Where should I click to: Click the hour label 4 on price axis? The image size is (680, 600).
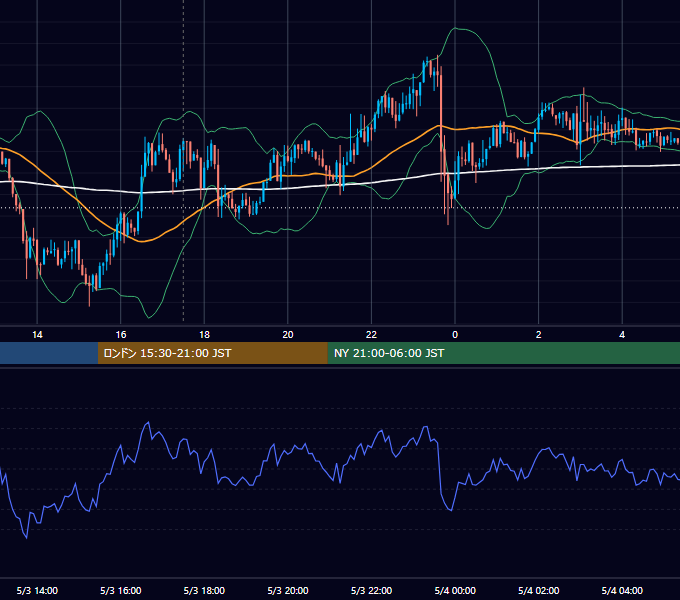pos(622,335)
